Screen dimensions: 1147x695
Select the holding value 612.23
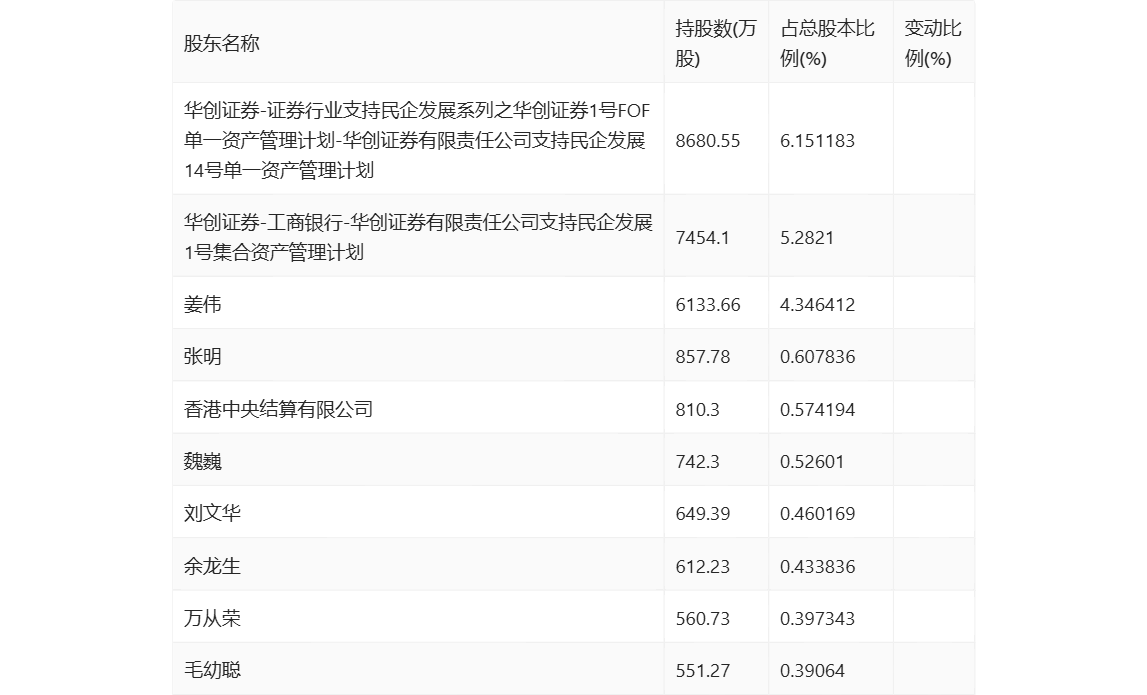coord(702,566)
